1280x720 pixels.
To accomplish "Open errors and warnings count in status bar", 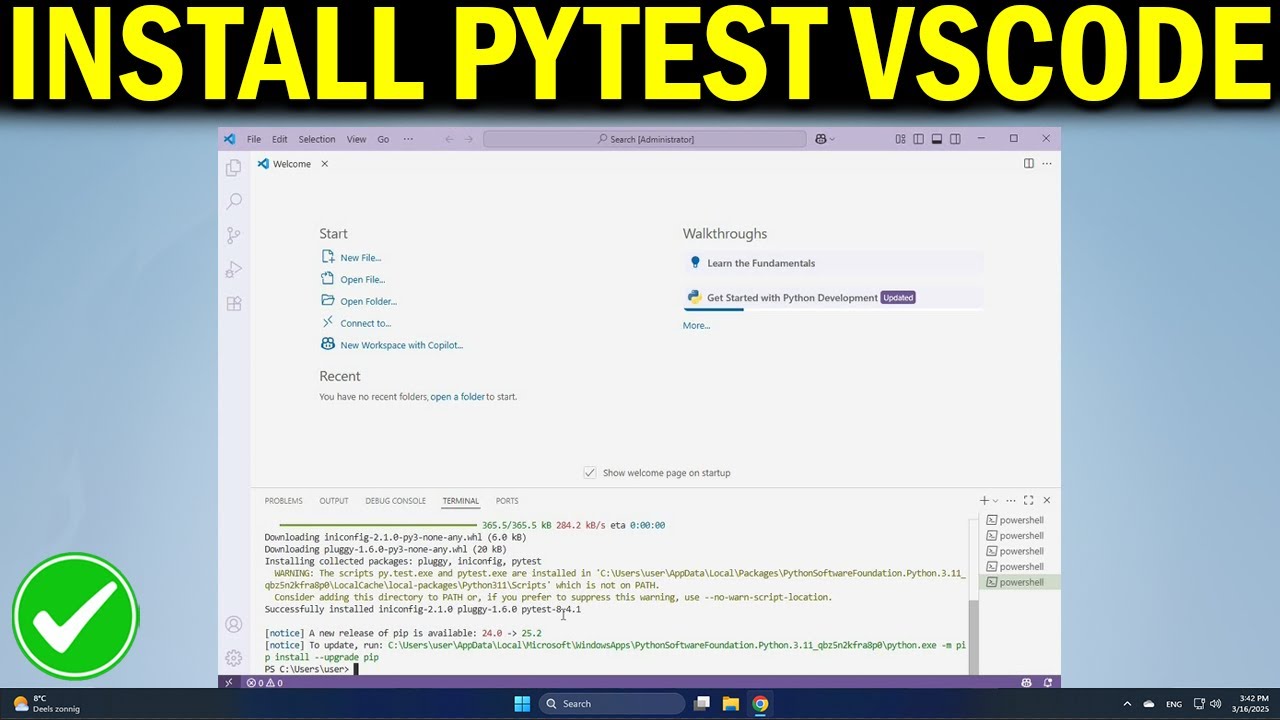I will coord(265,683).
